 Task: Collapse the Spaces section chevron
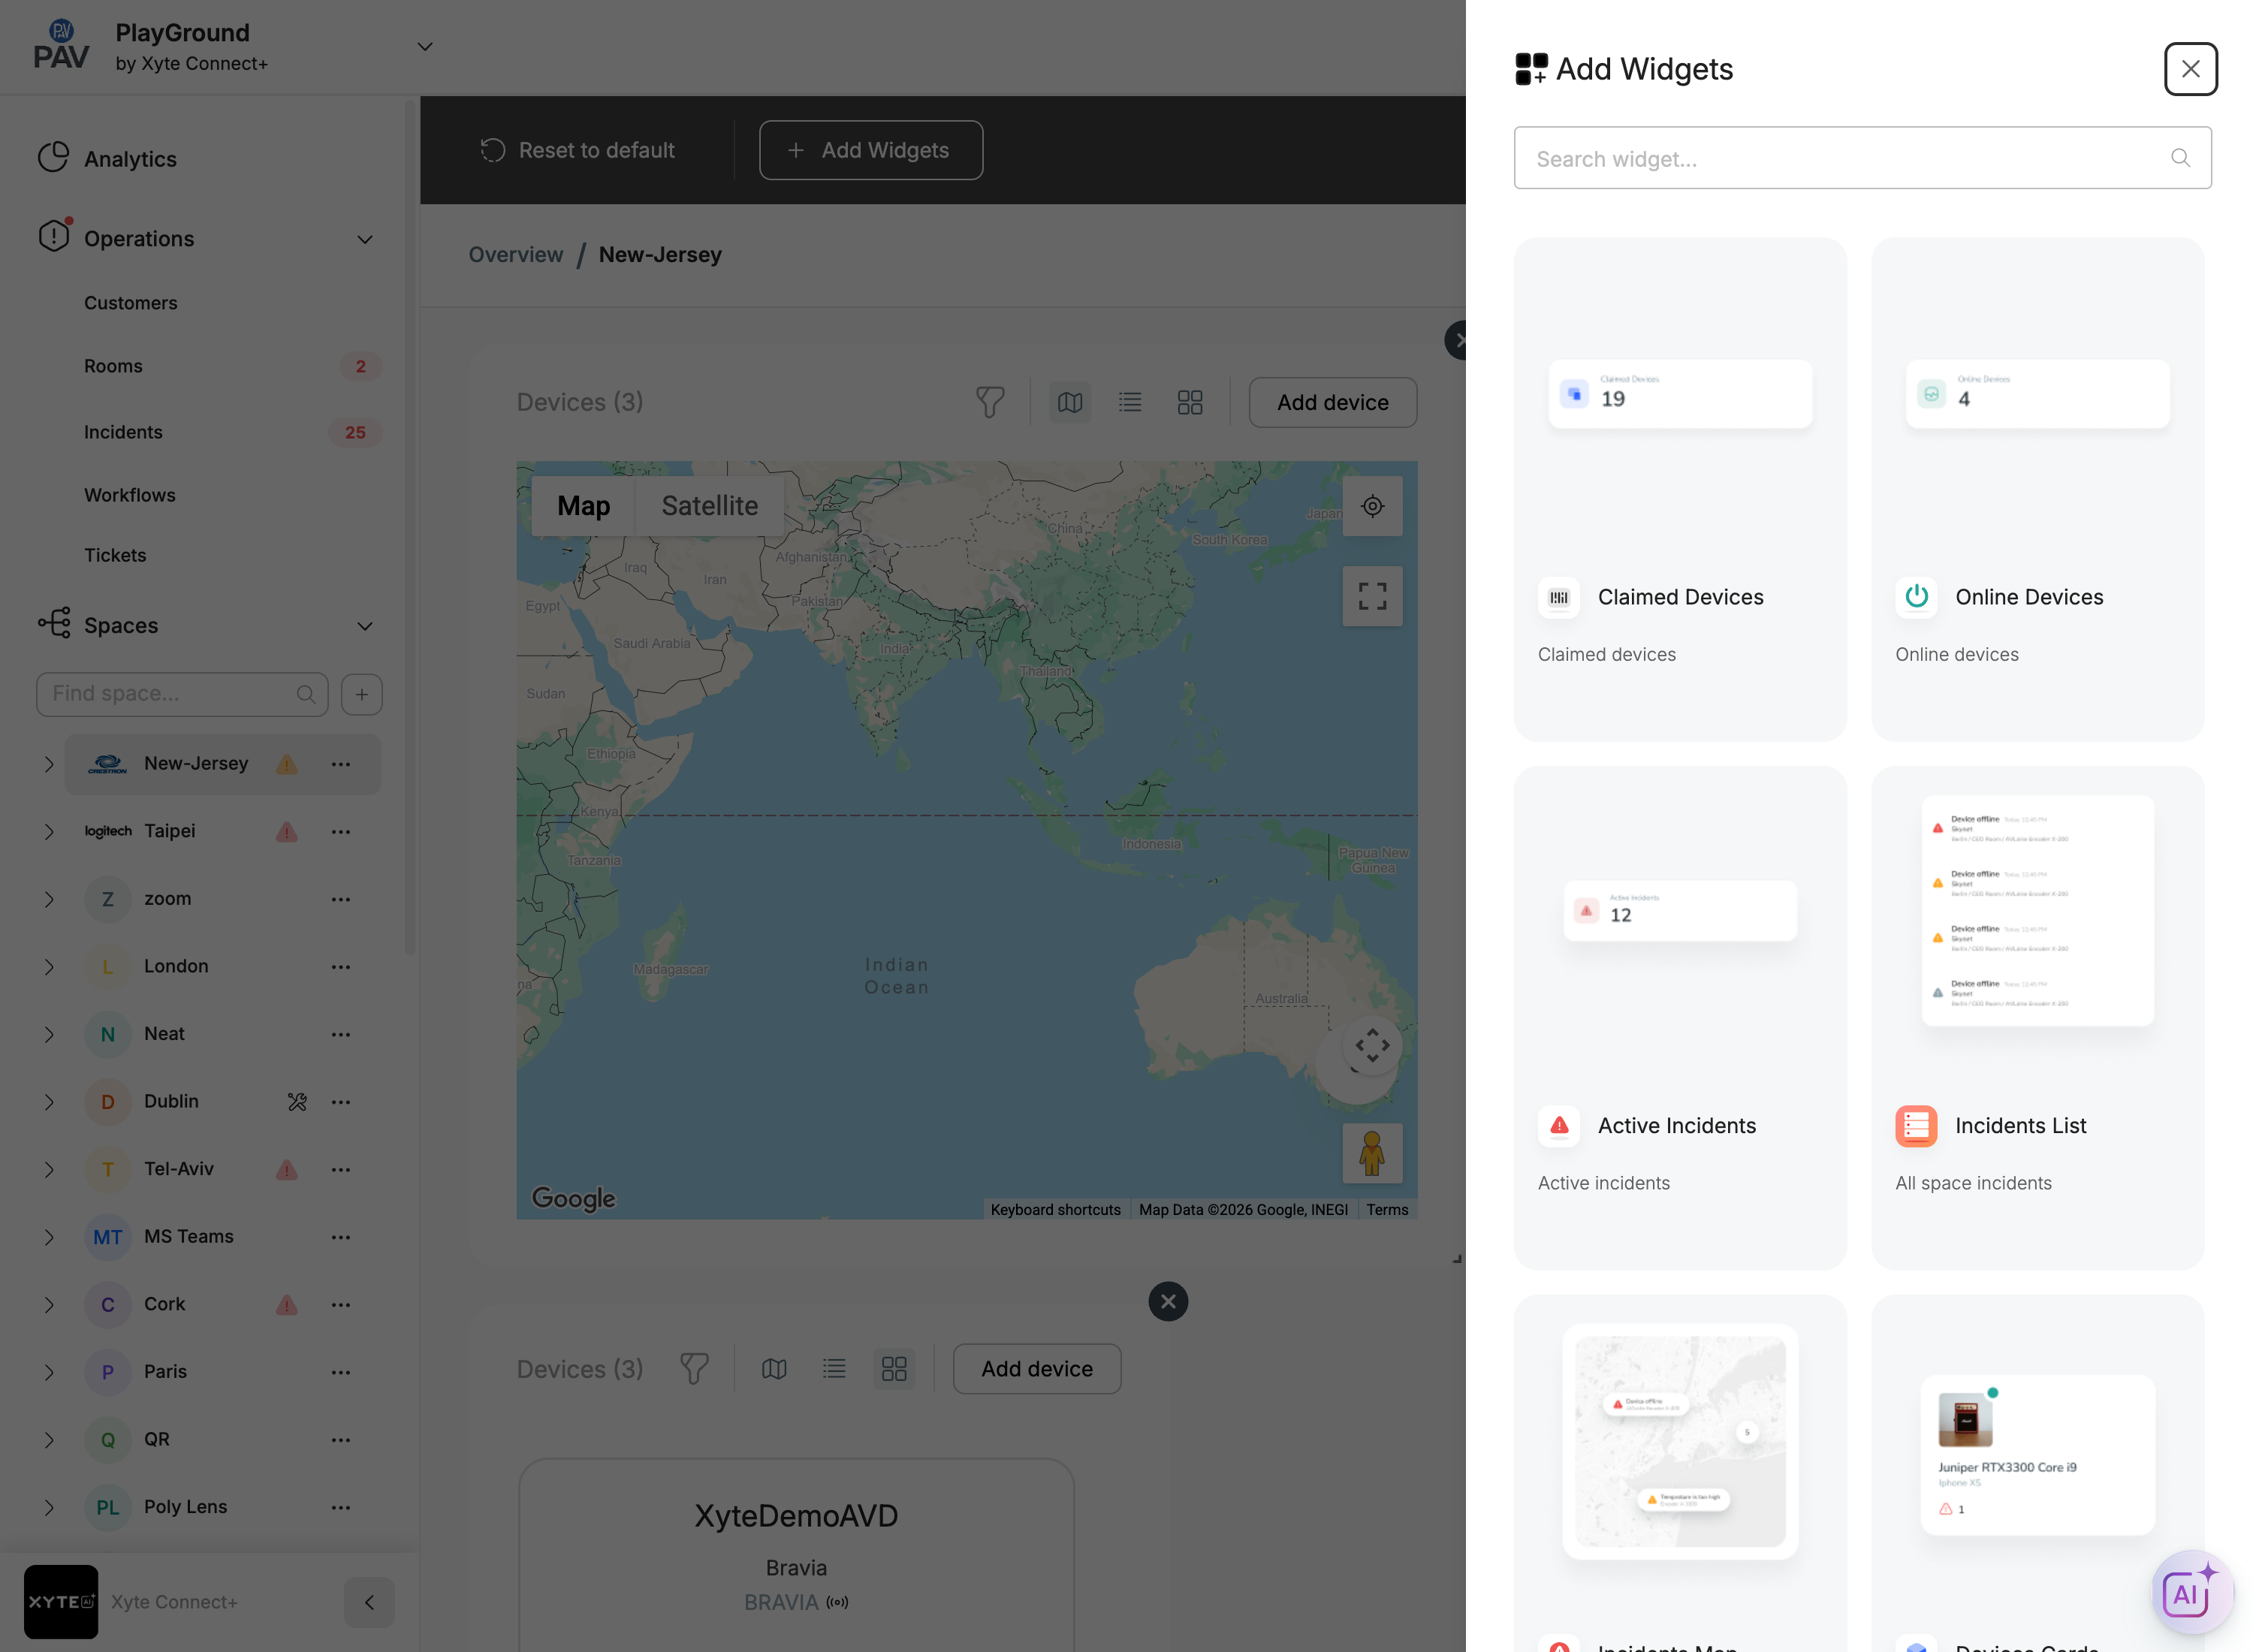coord(365,626)
